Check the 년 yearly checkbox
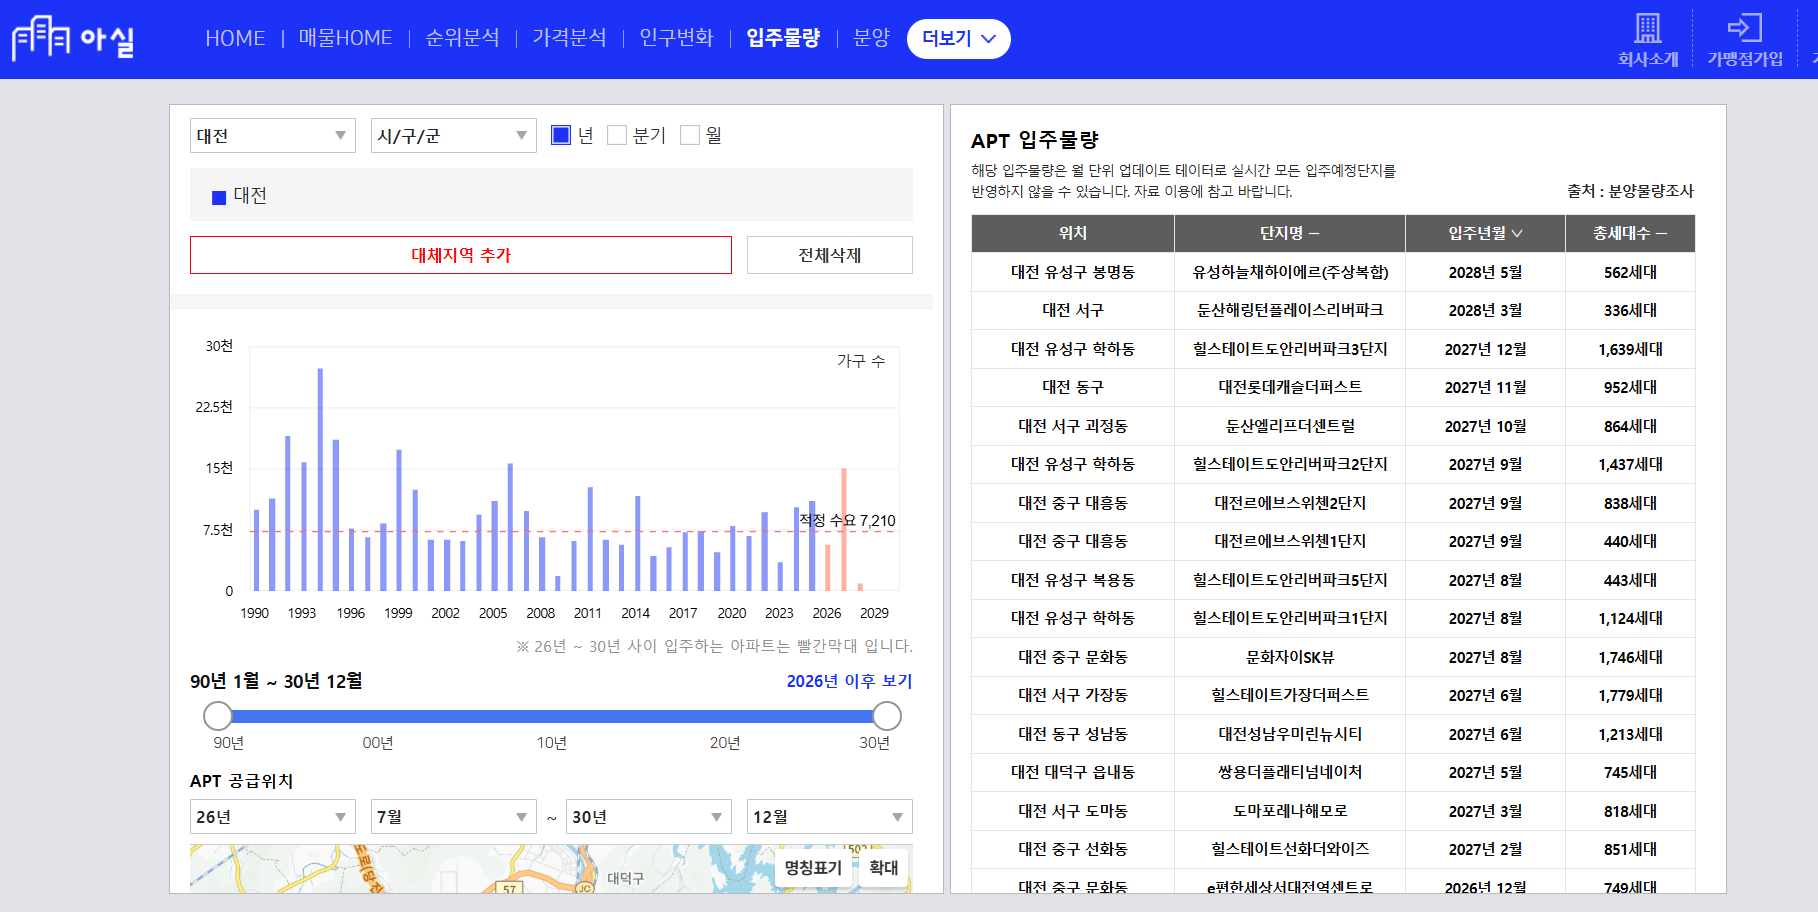 [561, 135]
